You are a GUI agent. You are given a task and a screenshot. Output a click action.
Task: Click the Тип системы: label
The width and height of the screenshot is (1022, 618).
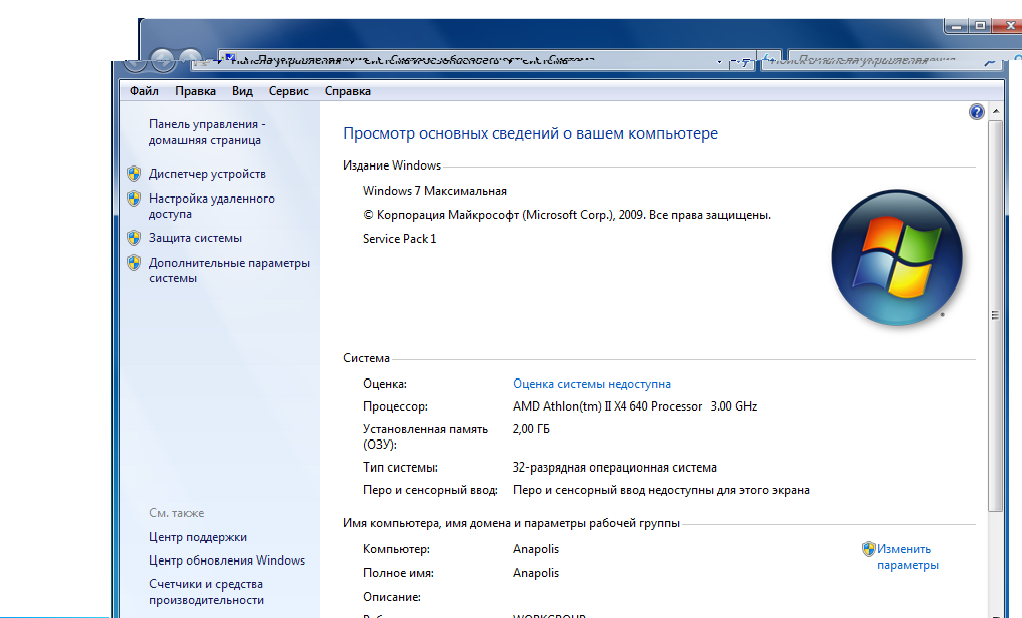[x=400, y=467]
